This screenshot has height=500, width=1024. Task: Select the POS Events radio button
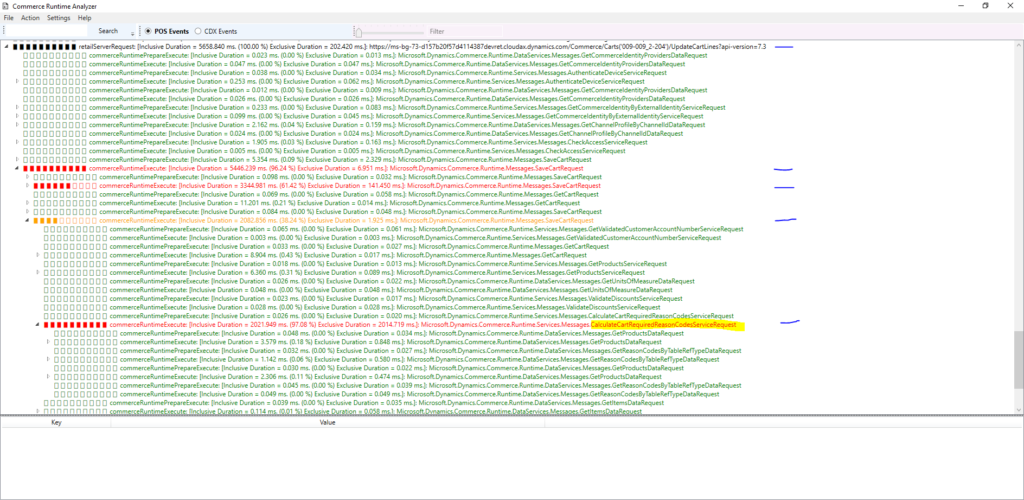click(167, 31)
